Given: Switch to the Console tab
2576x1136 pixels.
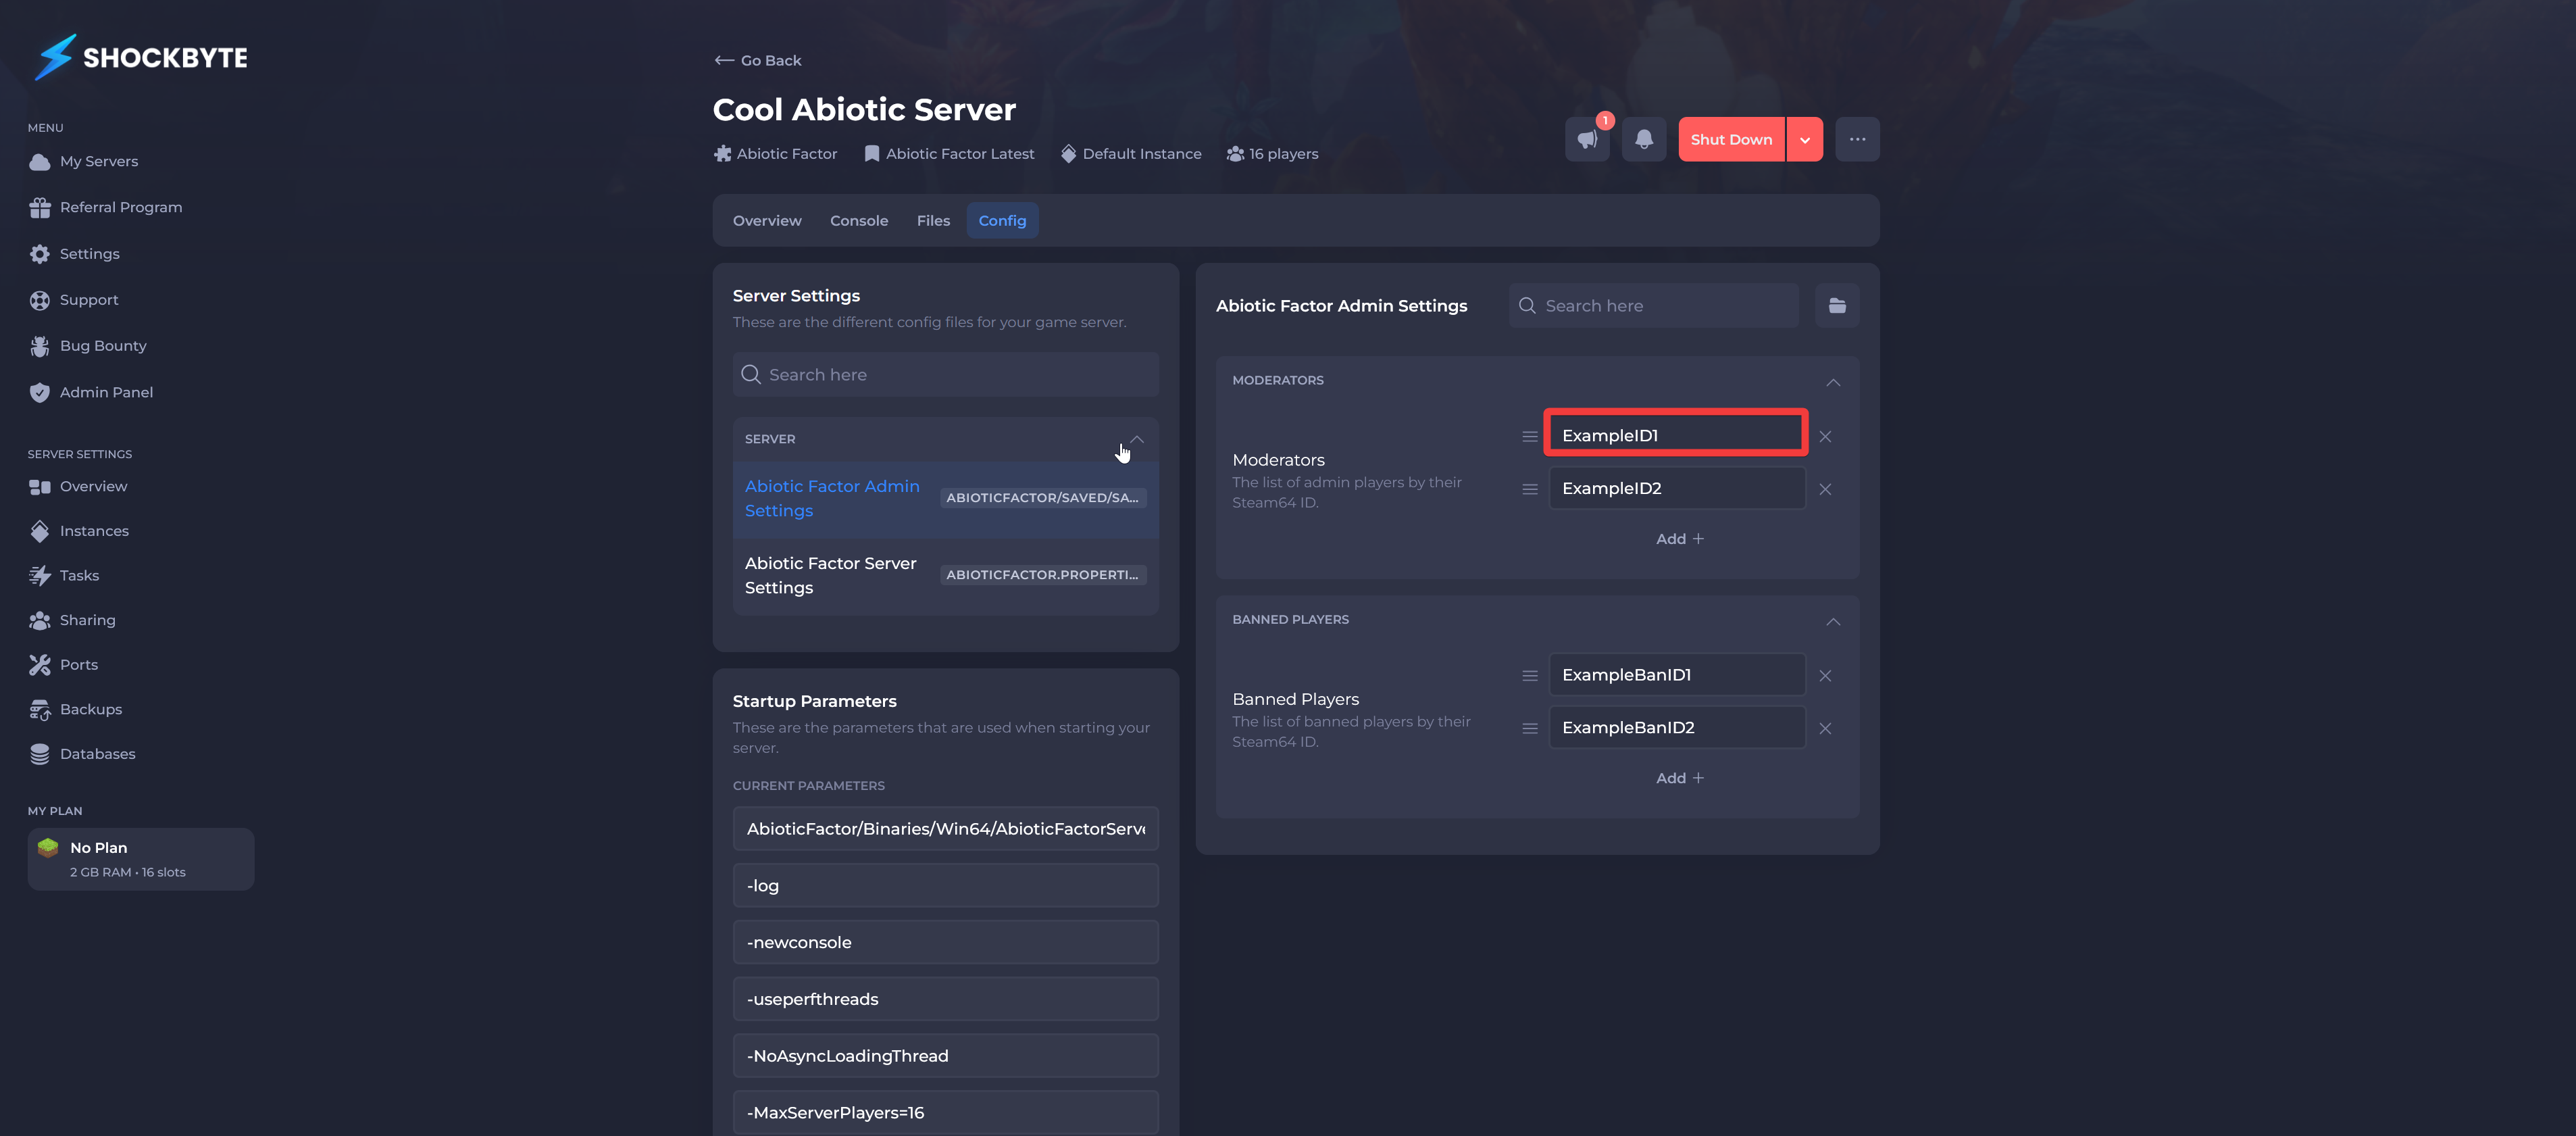Looking at the screenshot, I should (x=859, y=221).
